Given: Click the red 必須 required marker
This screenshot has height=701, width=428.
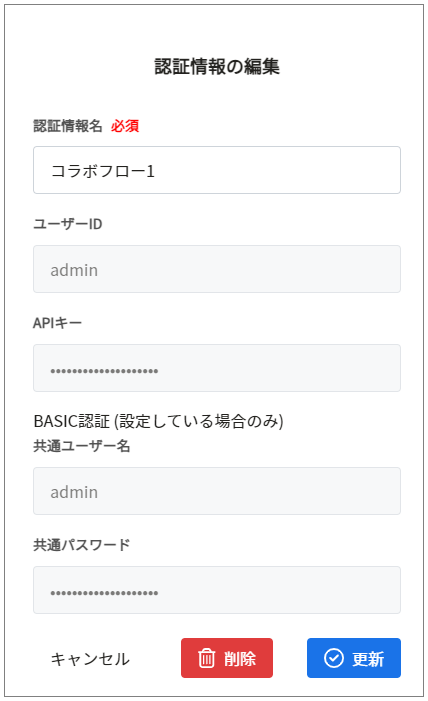Looking at the screenshot, I should point(125,126).
